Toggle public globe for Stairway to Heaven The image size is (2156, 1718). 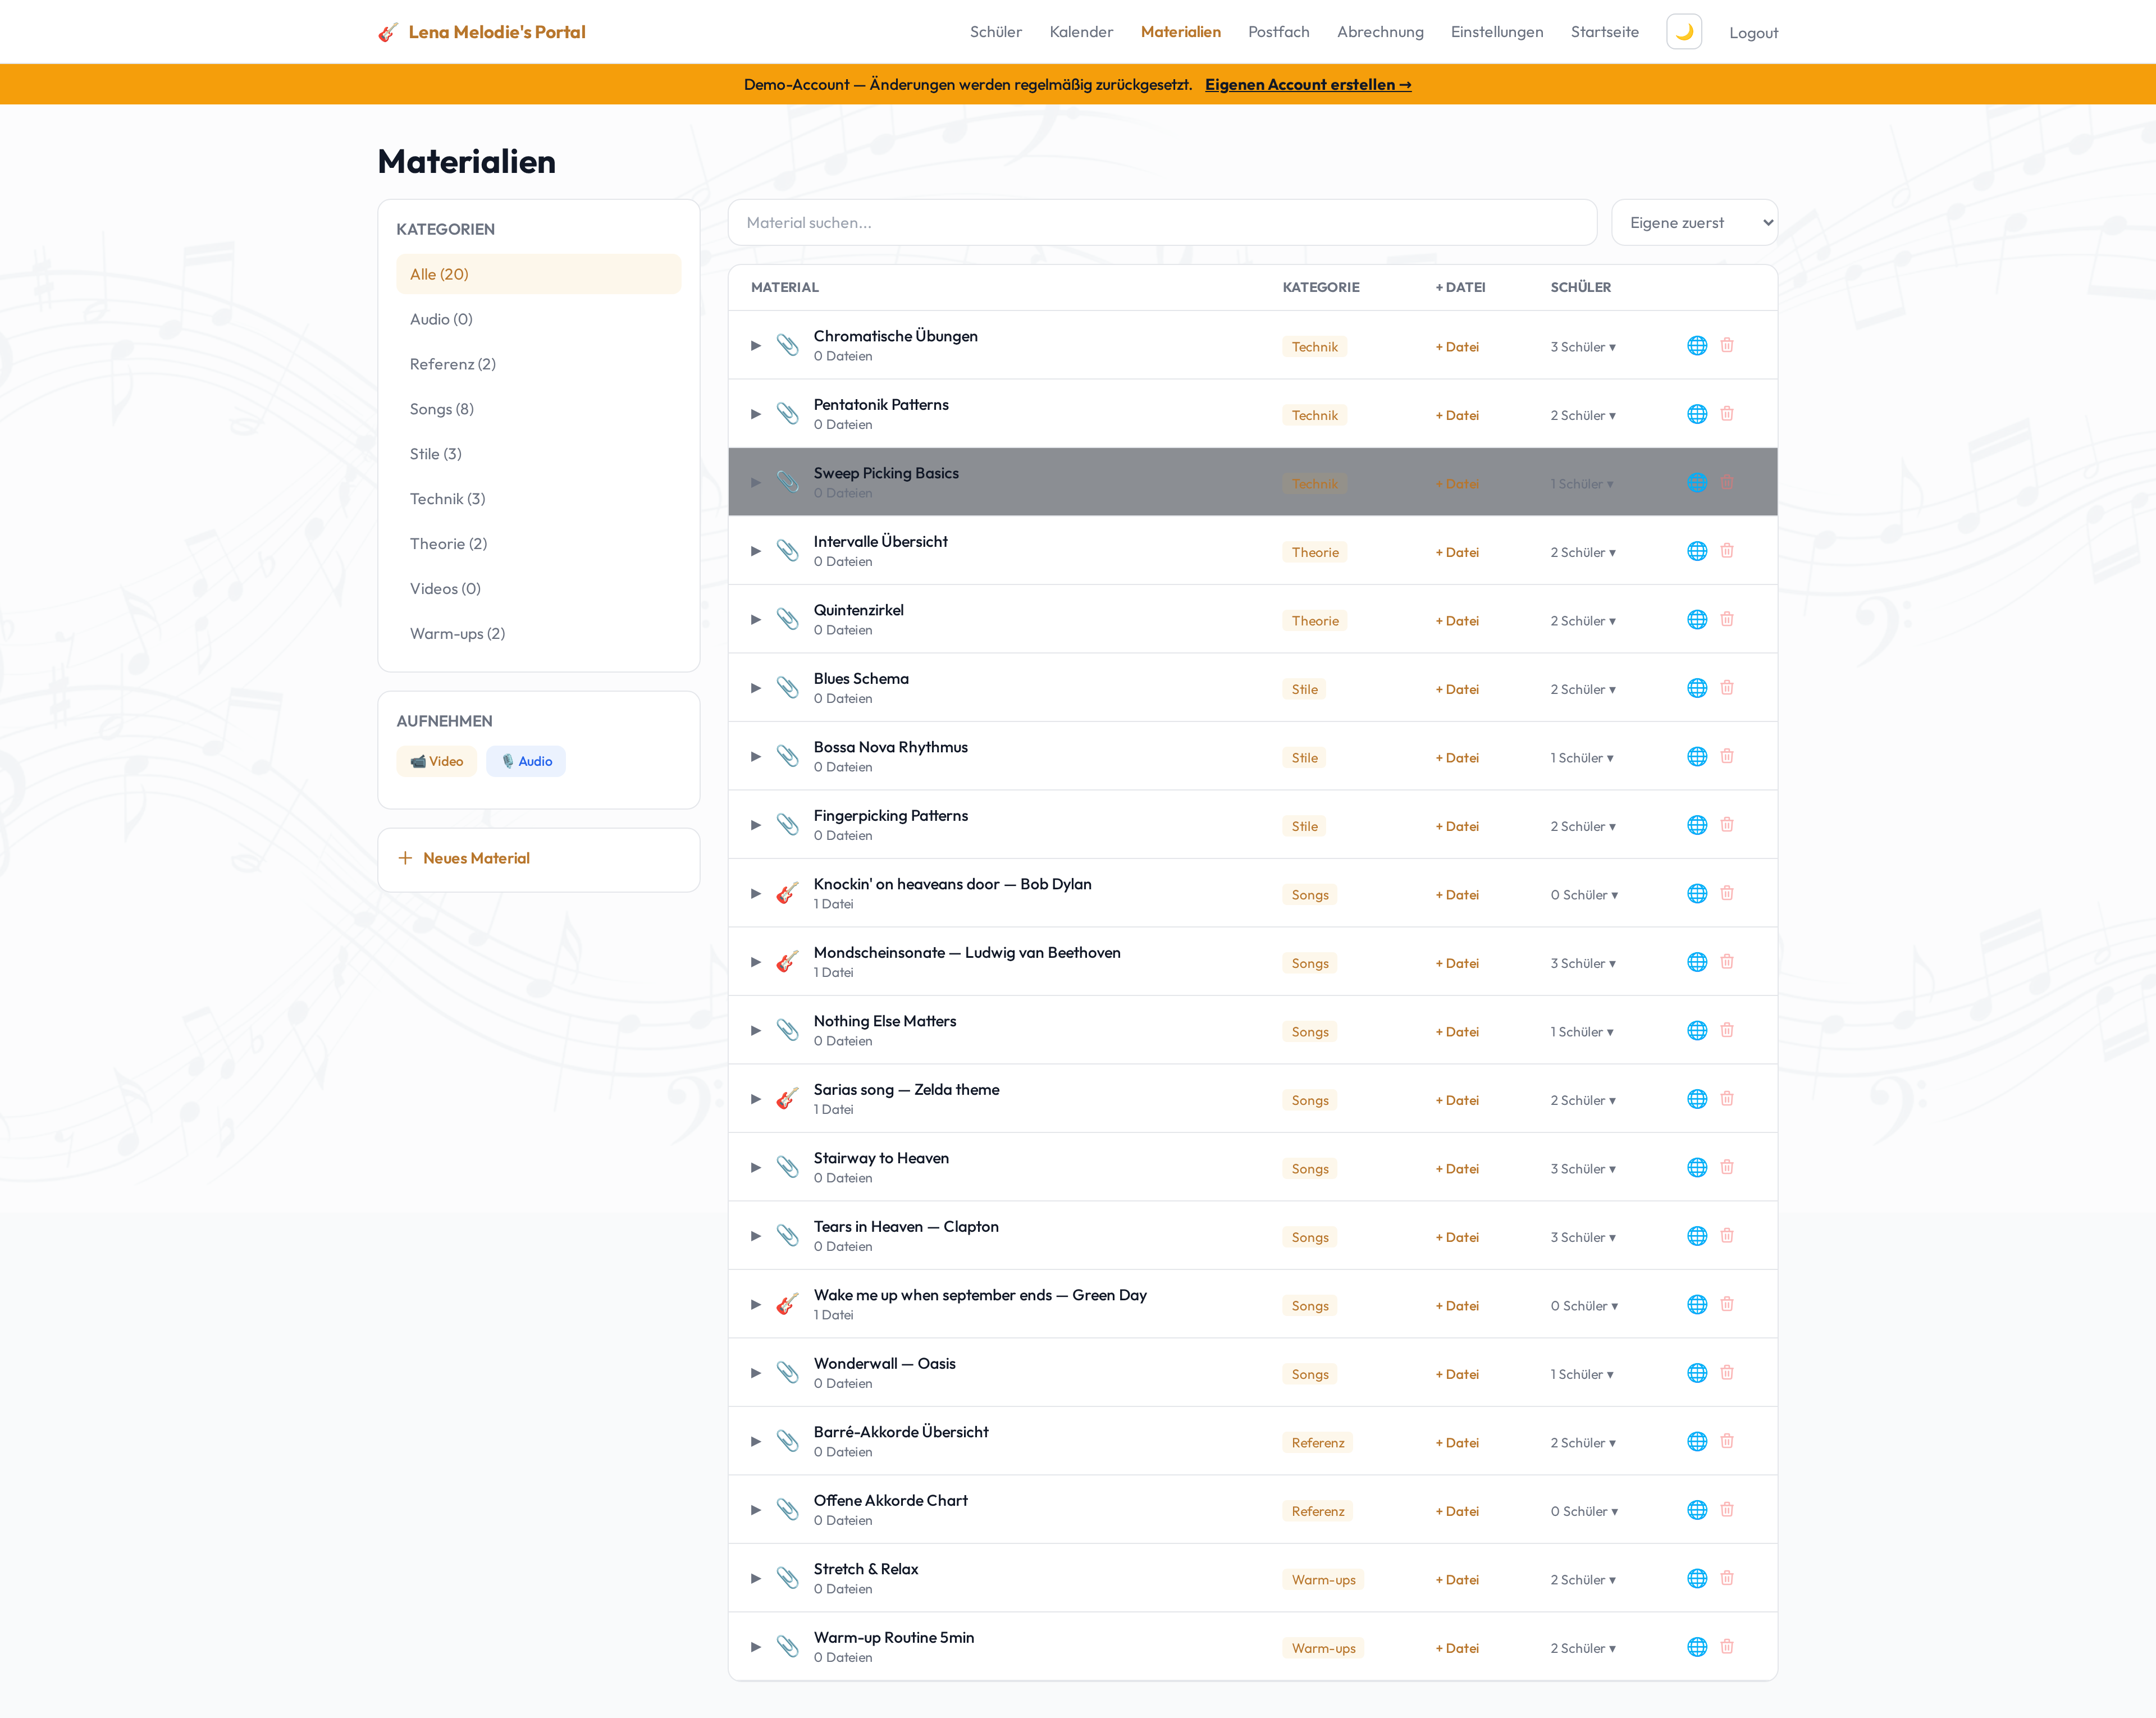pos(1696,1168)
